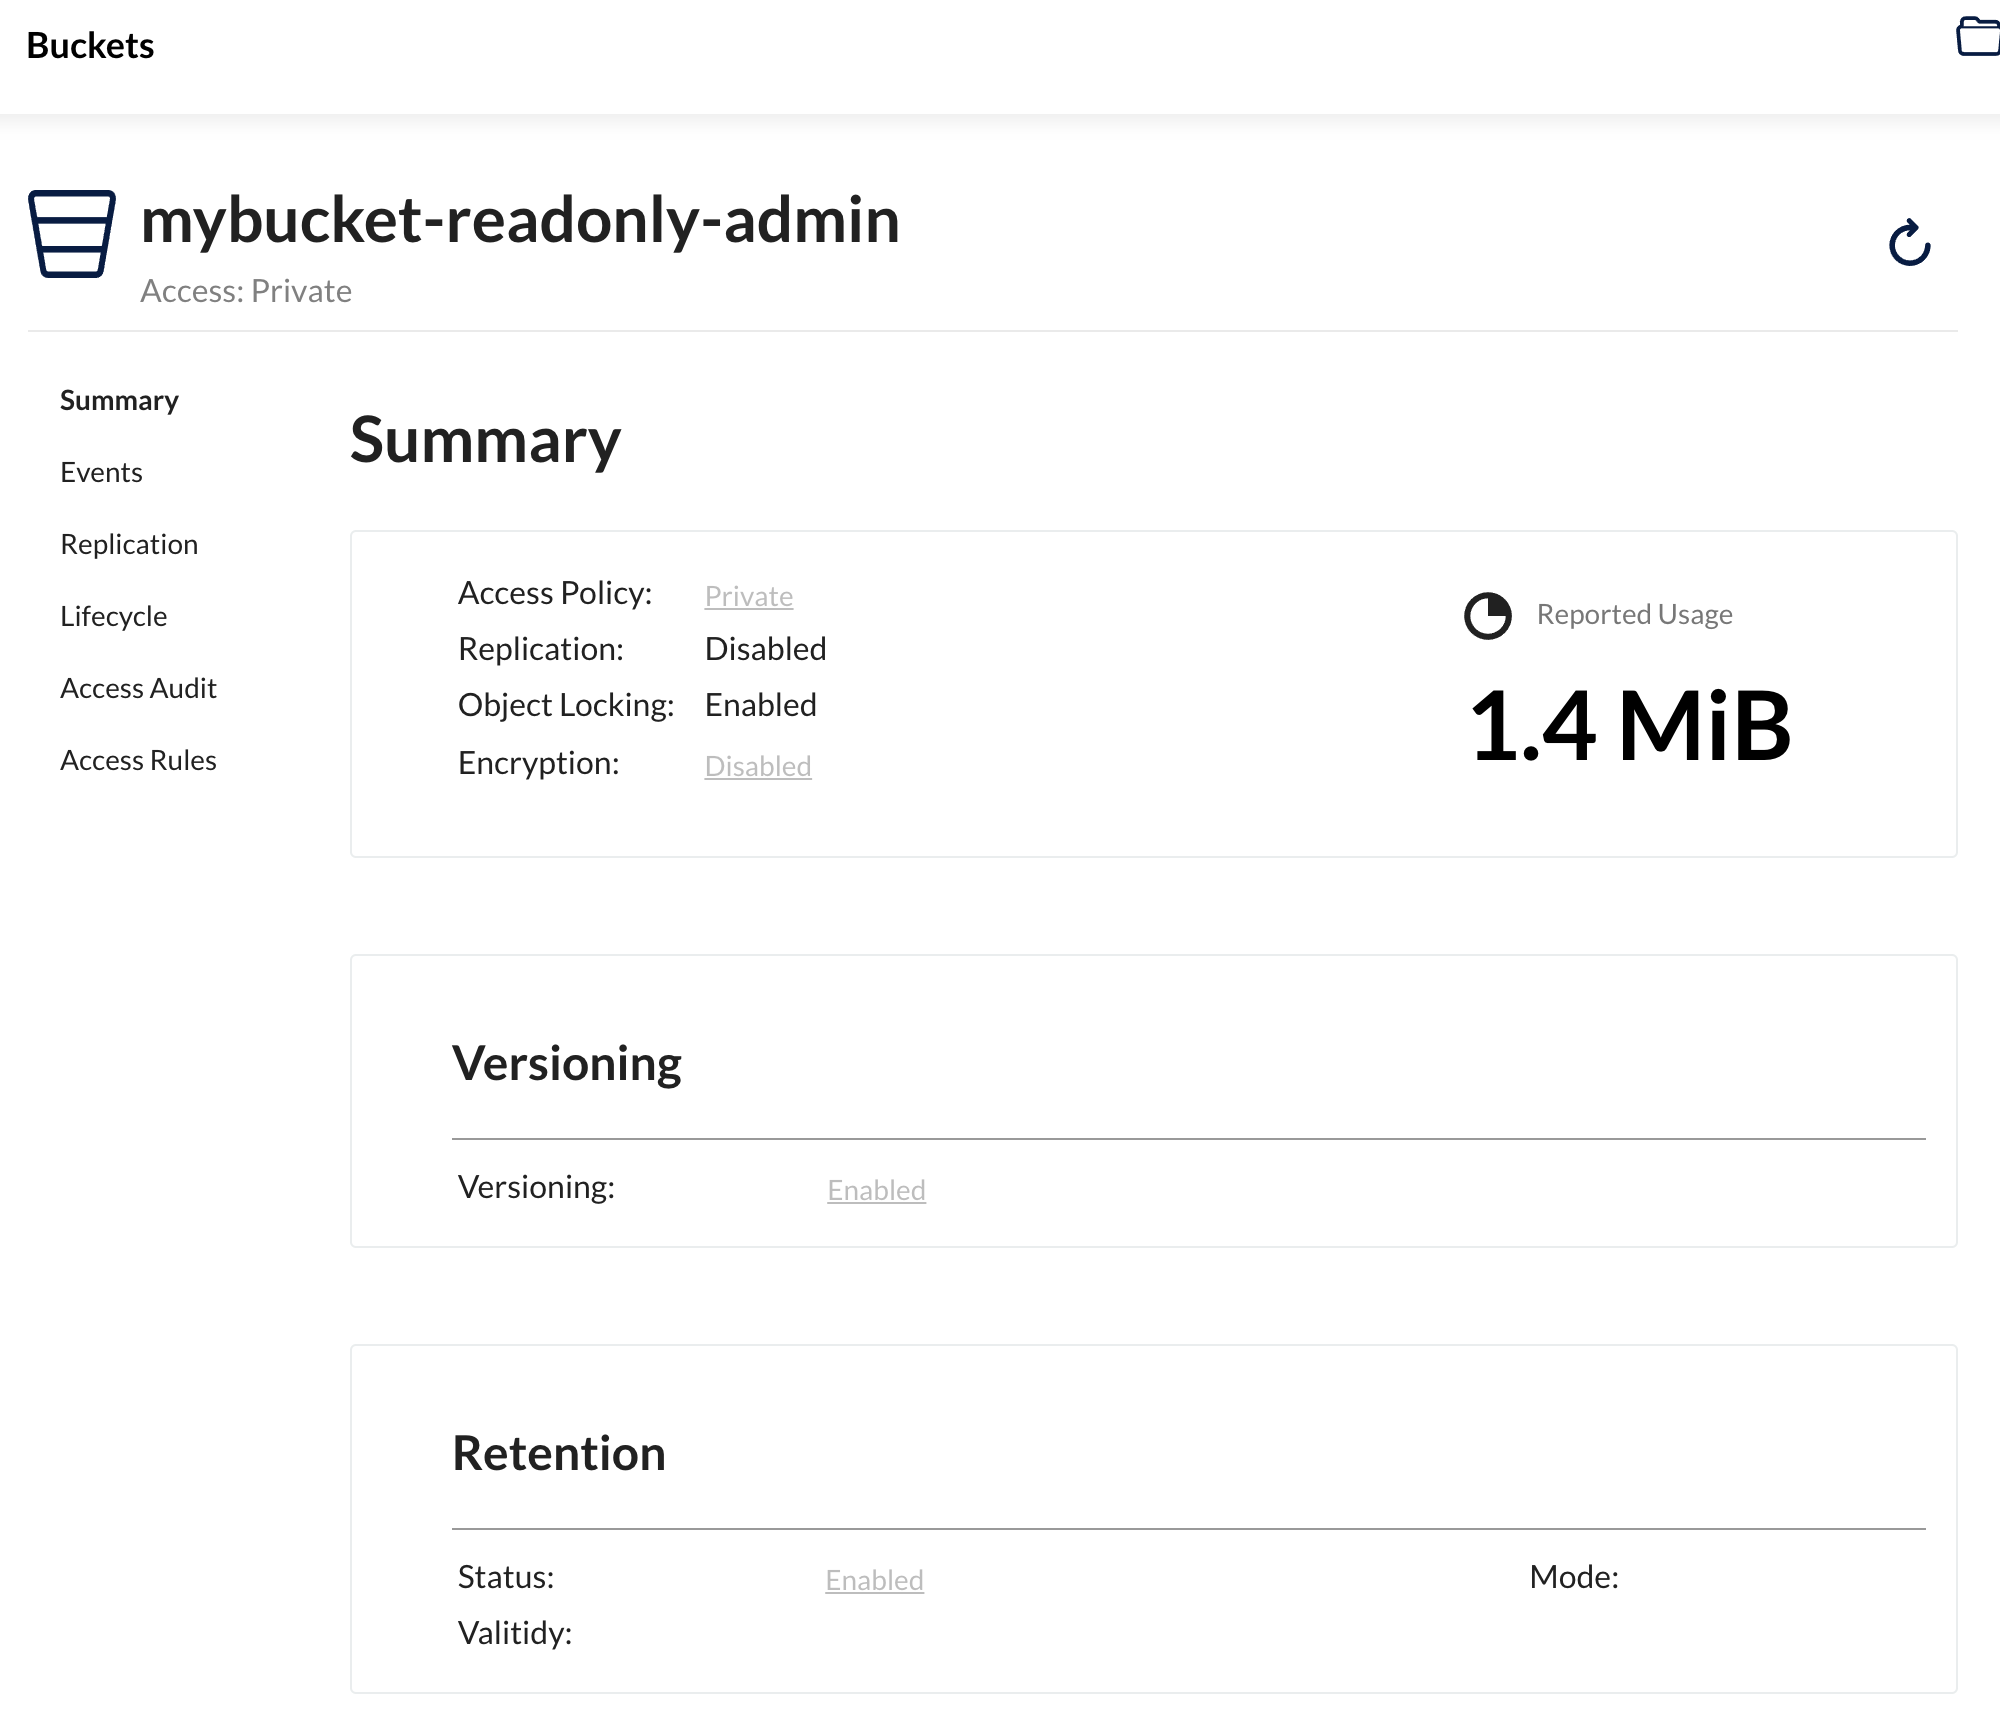Click the bucket icon beside the bucket name

coord(71,233)
